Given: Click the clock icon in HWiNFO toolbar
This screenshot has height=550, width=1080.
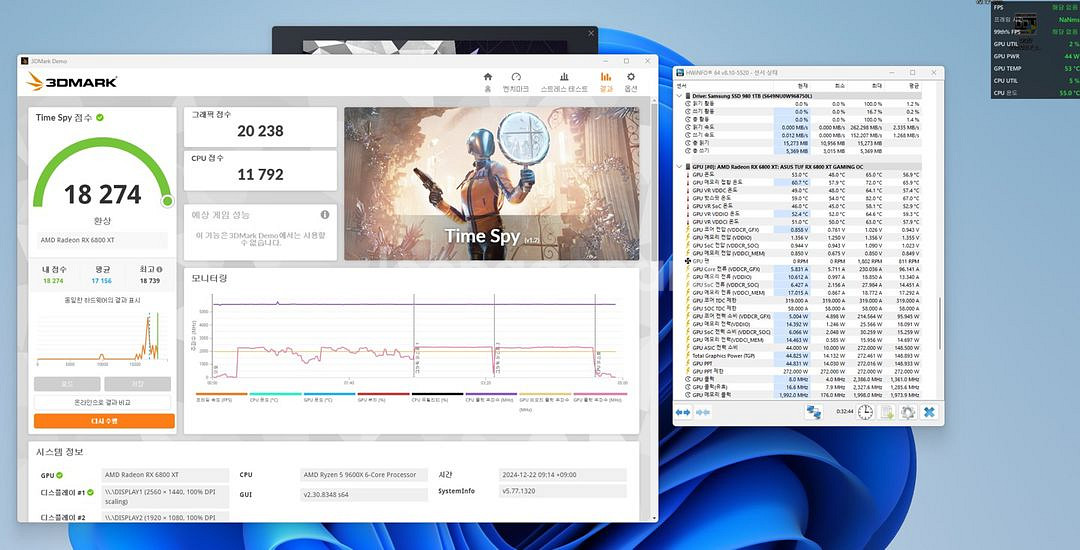Looking at the screenshot, I should [865, 412].
